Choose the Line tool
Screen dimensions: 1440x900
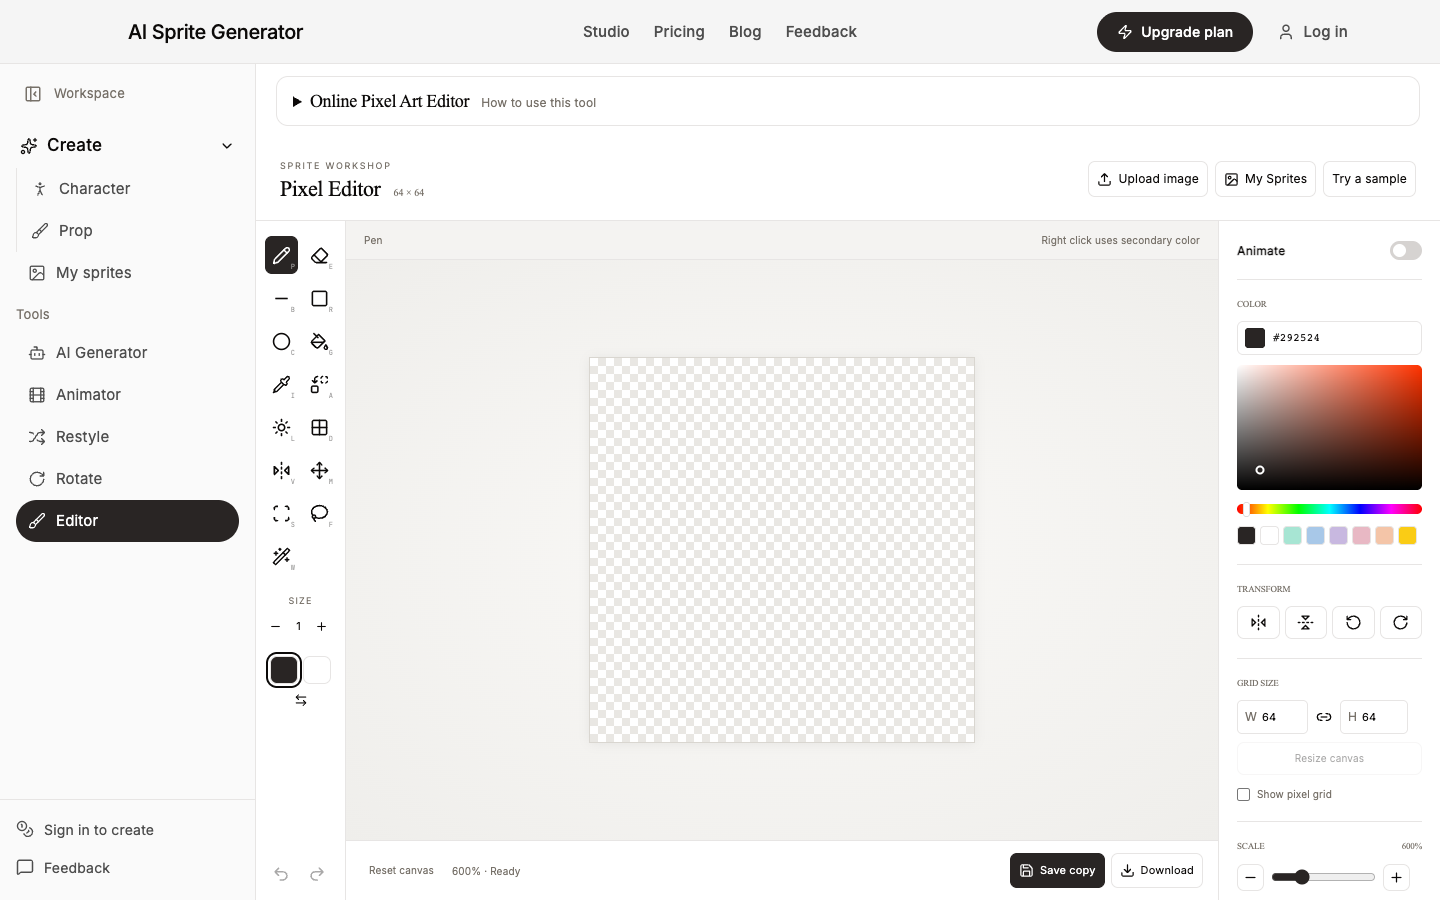(281, 298)
